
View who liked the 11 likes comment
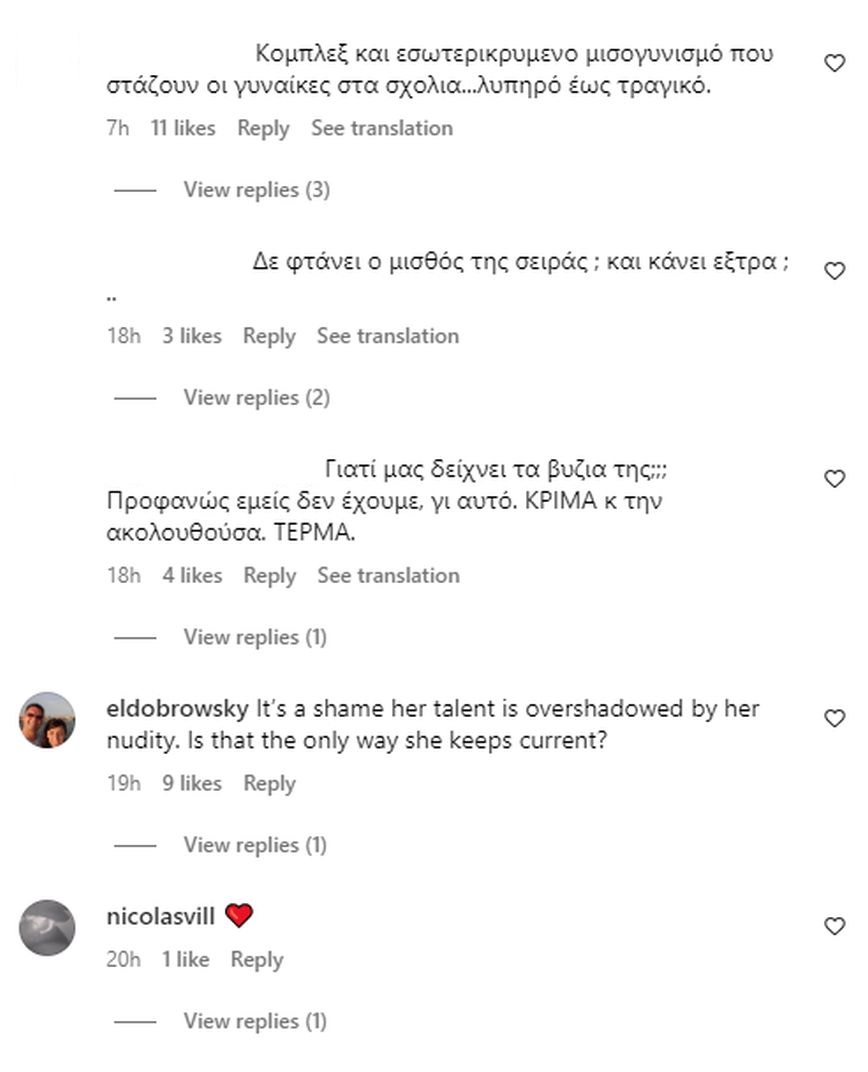(x=183, y=128)
